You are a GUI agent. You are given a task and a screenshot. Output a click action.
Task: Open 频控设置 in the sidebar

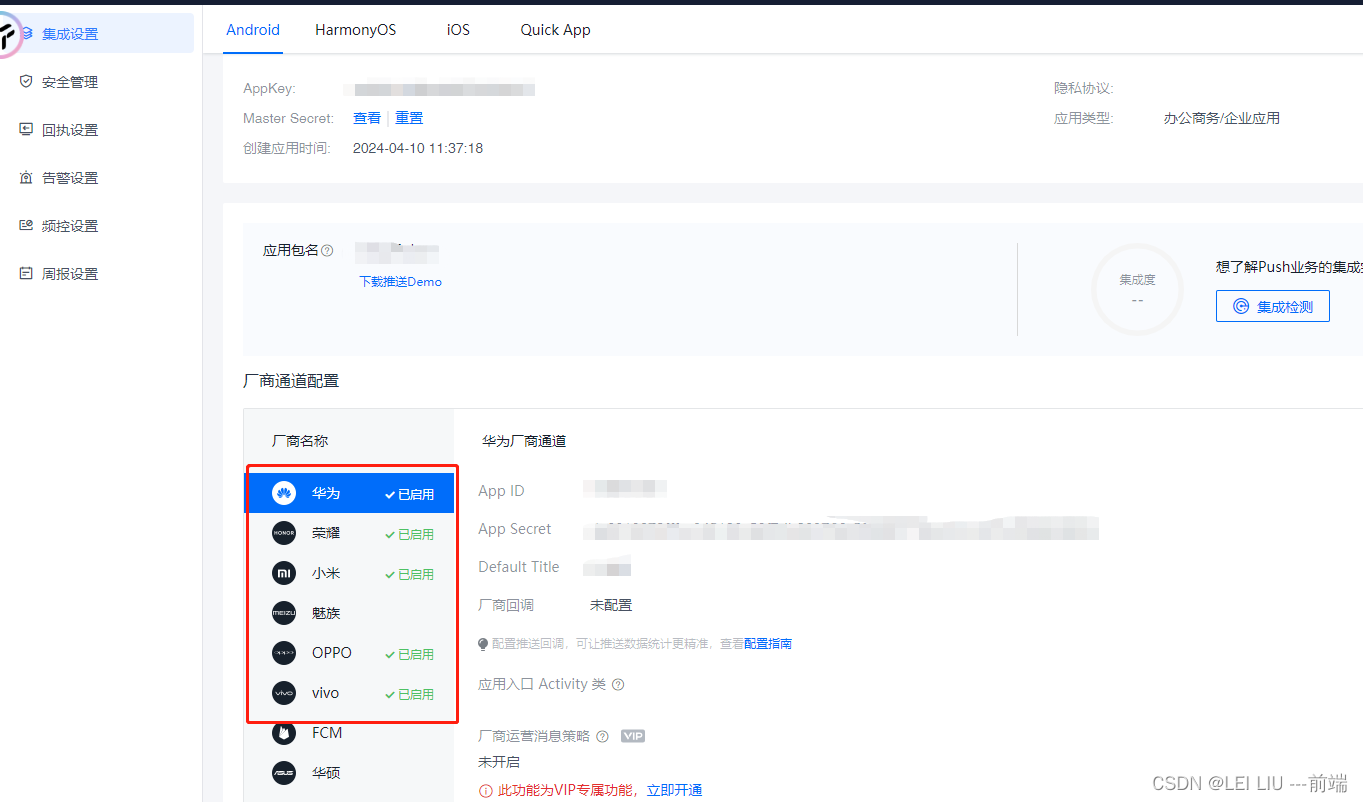point(70,226)
